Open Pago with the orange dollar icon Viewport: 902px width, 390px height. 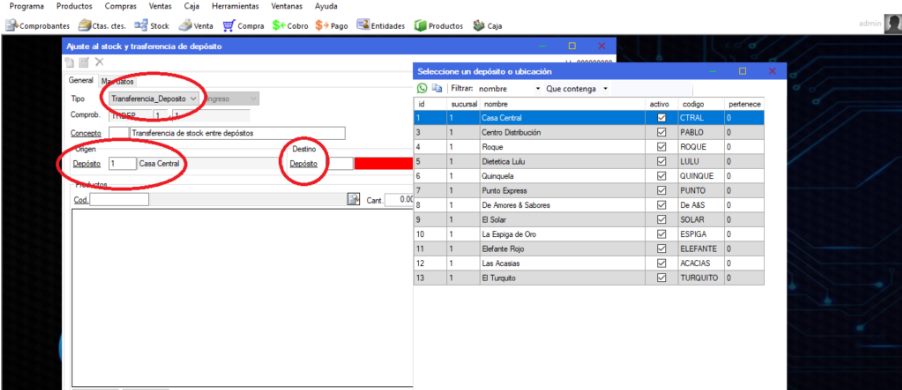click(x=332, y=26)
